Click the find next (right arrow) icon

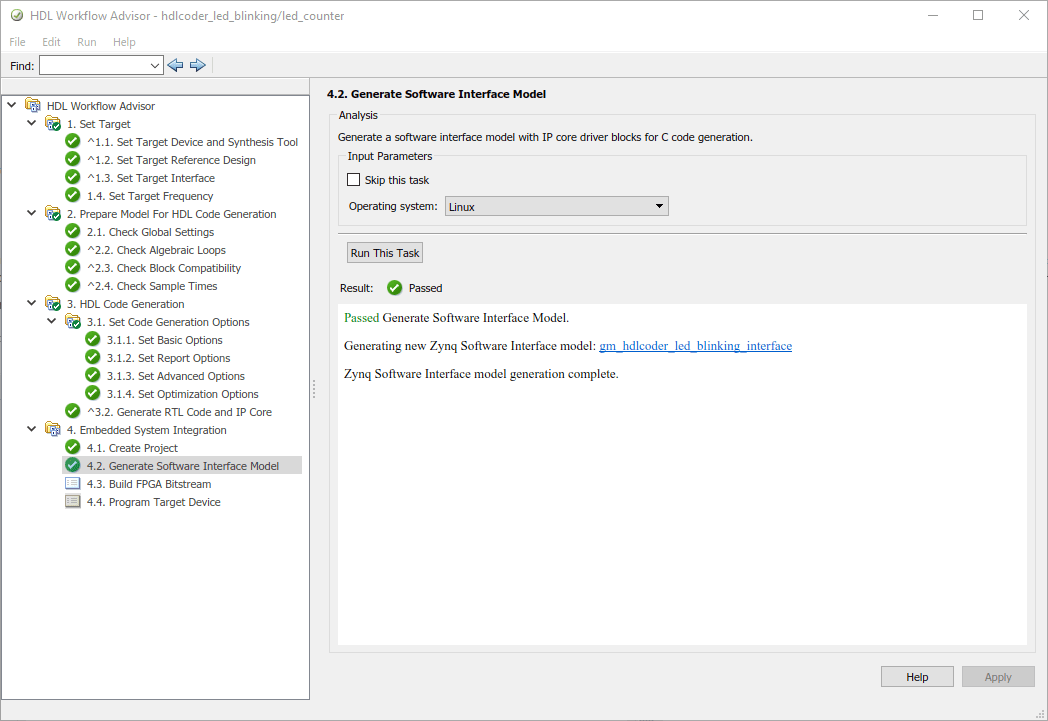[x=198, y=65]
